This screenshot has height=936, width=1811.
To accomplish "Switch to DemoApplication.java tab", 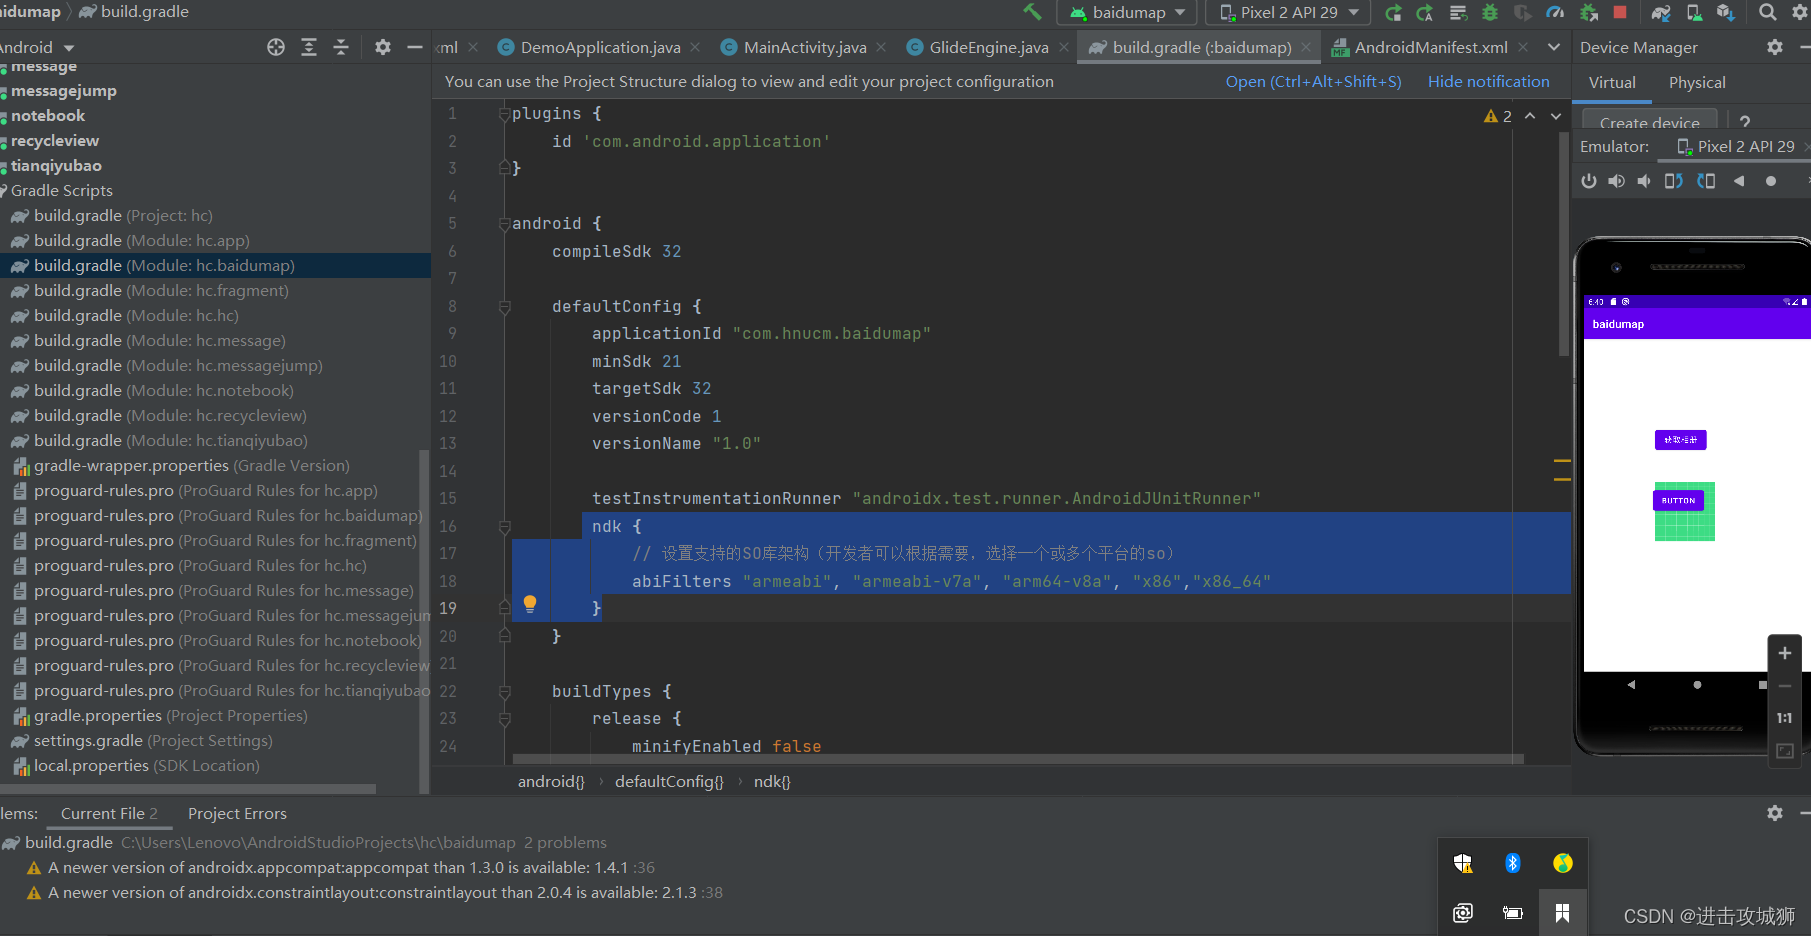I will pos(600,47).
